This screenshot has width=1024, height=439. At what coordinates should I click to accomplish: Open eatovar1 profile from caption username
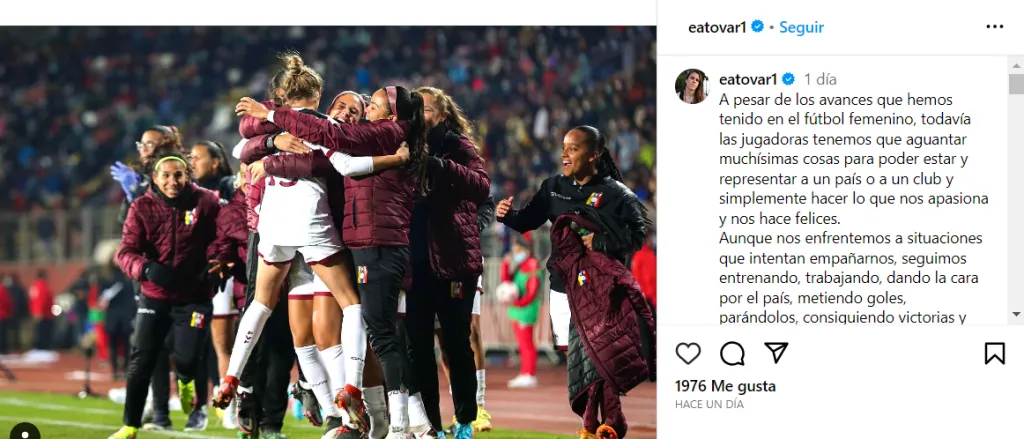point(748,80)
